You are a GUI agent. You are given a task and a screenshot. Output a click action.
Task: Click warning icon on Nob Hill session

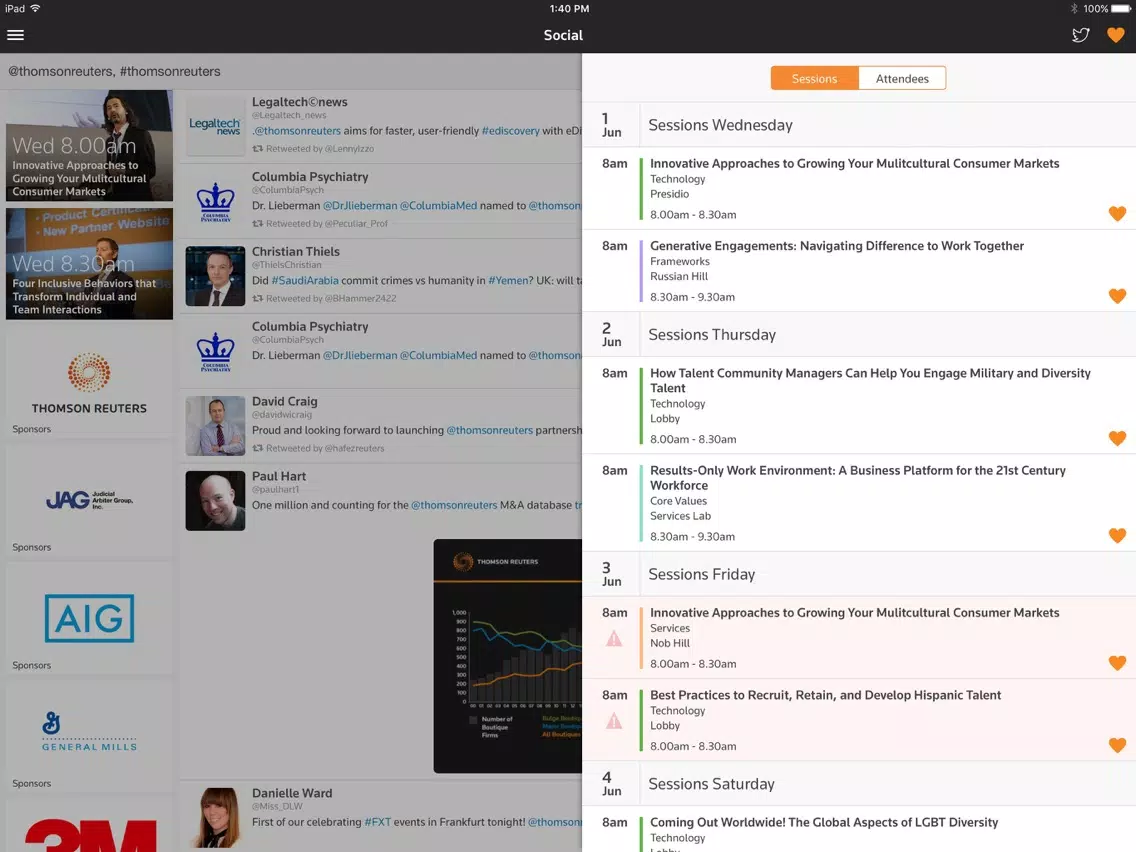[614, 638]
